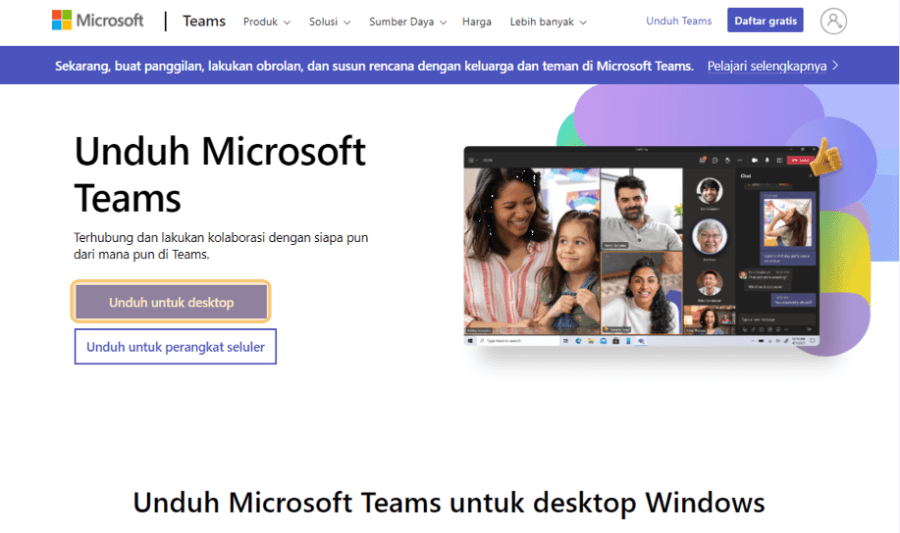Click the Daftar gratis button
This screenshot has width=900, height=533.
tap(765, 21)
